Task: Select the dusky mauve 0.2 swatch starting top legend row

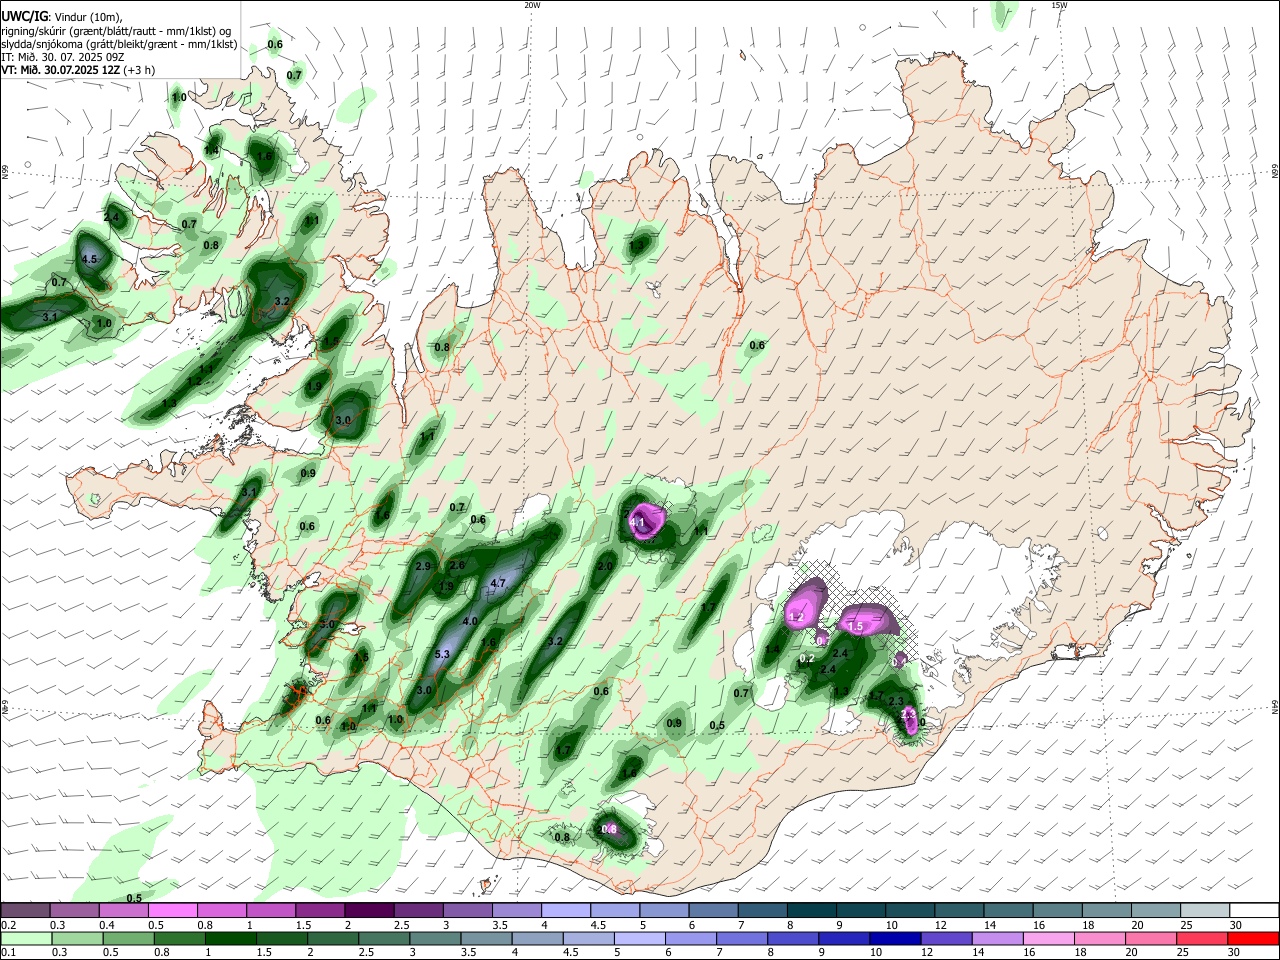Action: [x=25, y=910]
